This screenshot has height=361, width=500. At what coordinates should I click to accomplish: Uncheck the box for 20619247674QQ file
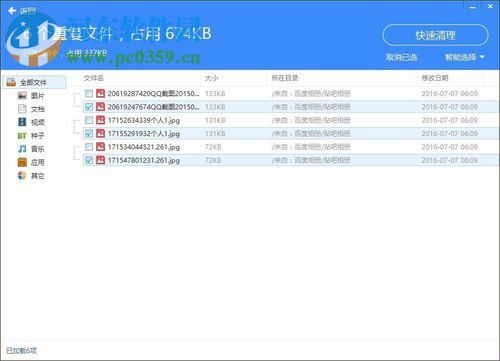point(89,107)
